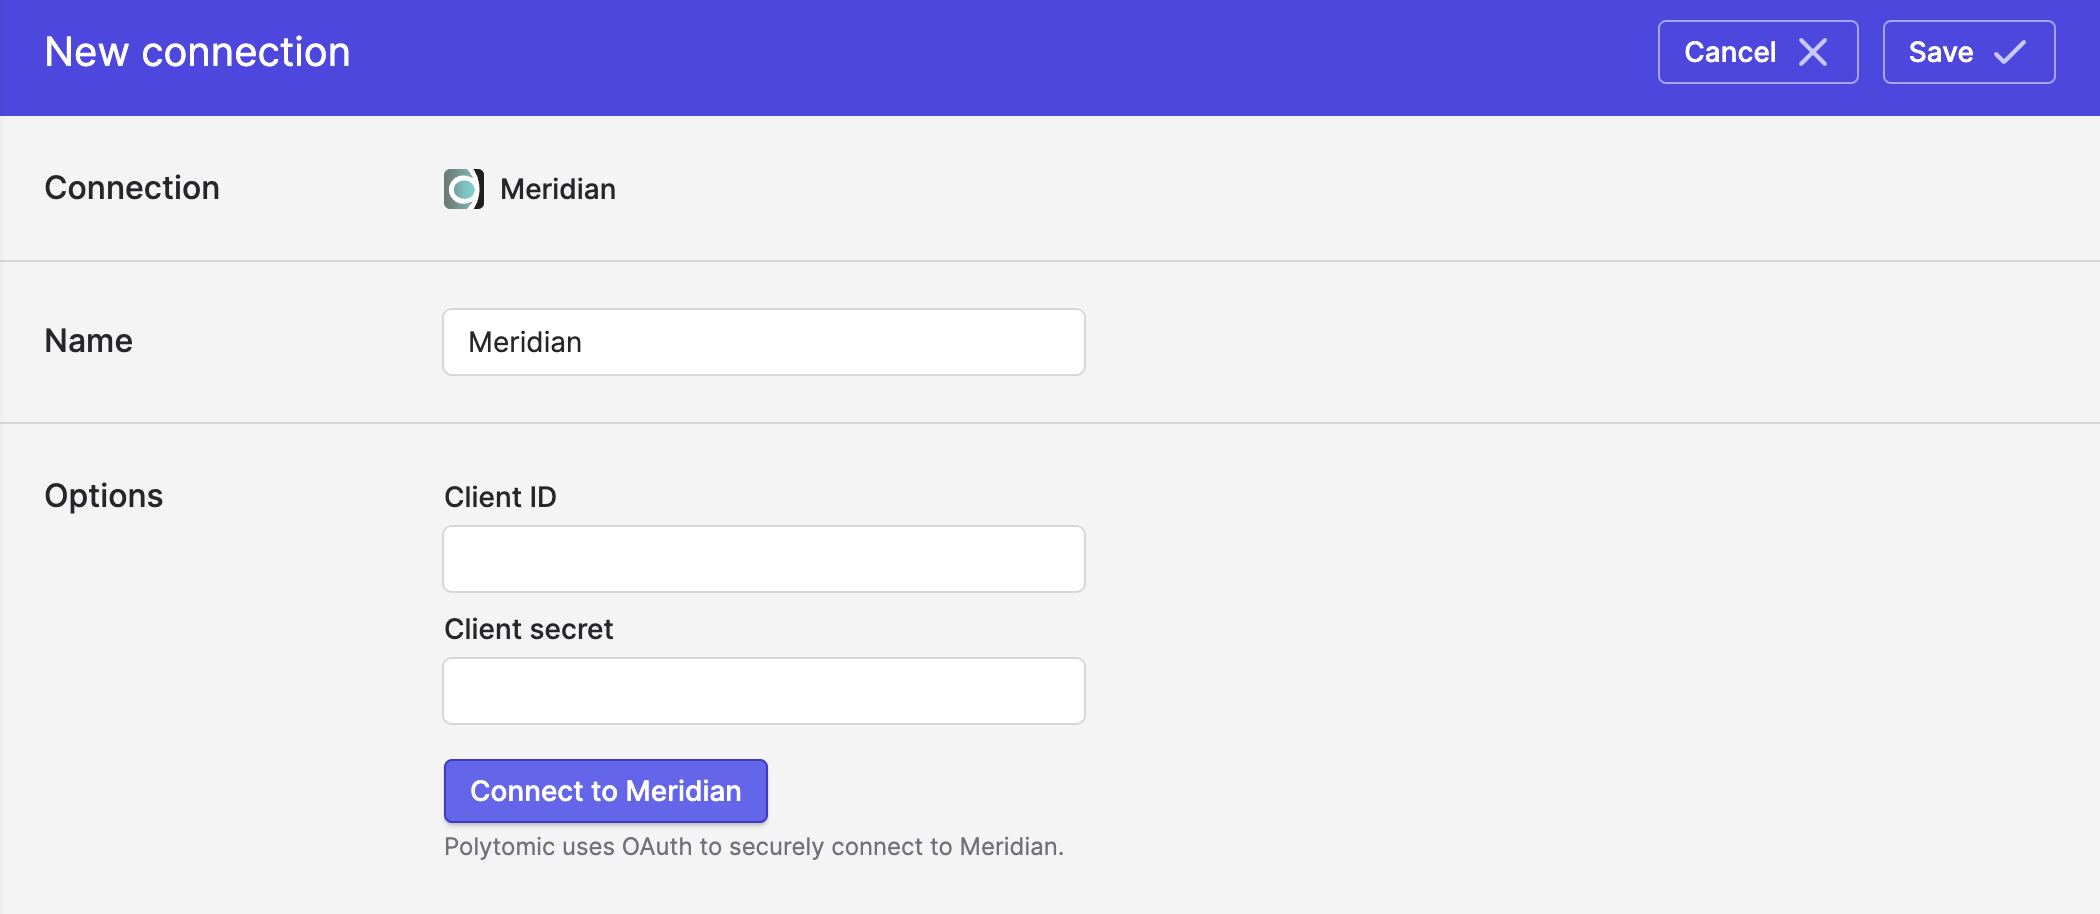Image resolution: width=2100 pixels, height=914 pixels.
Task: Click the Options section label
Action: pyautogui.click(x=104, y=496)
